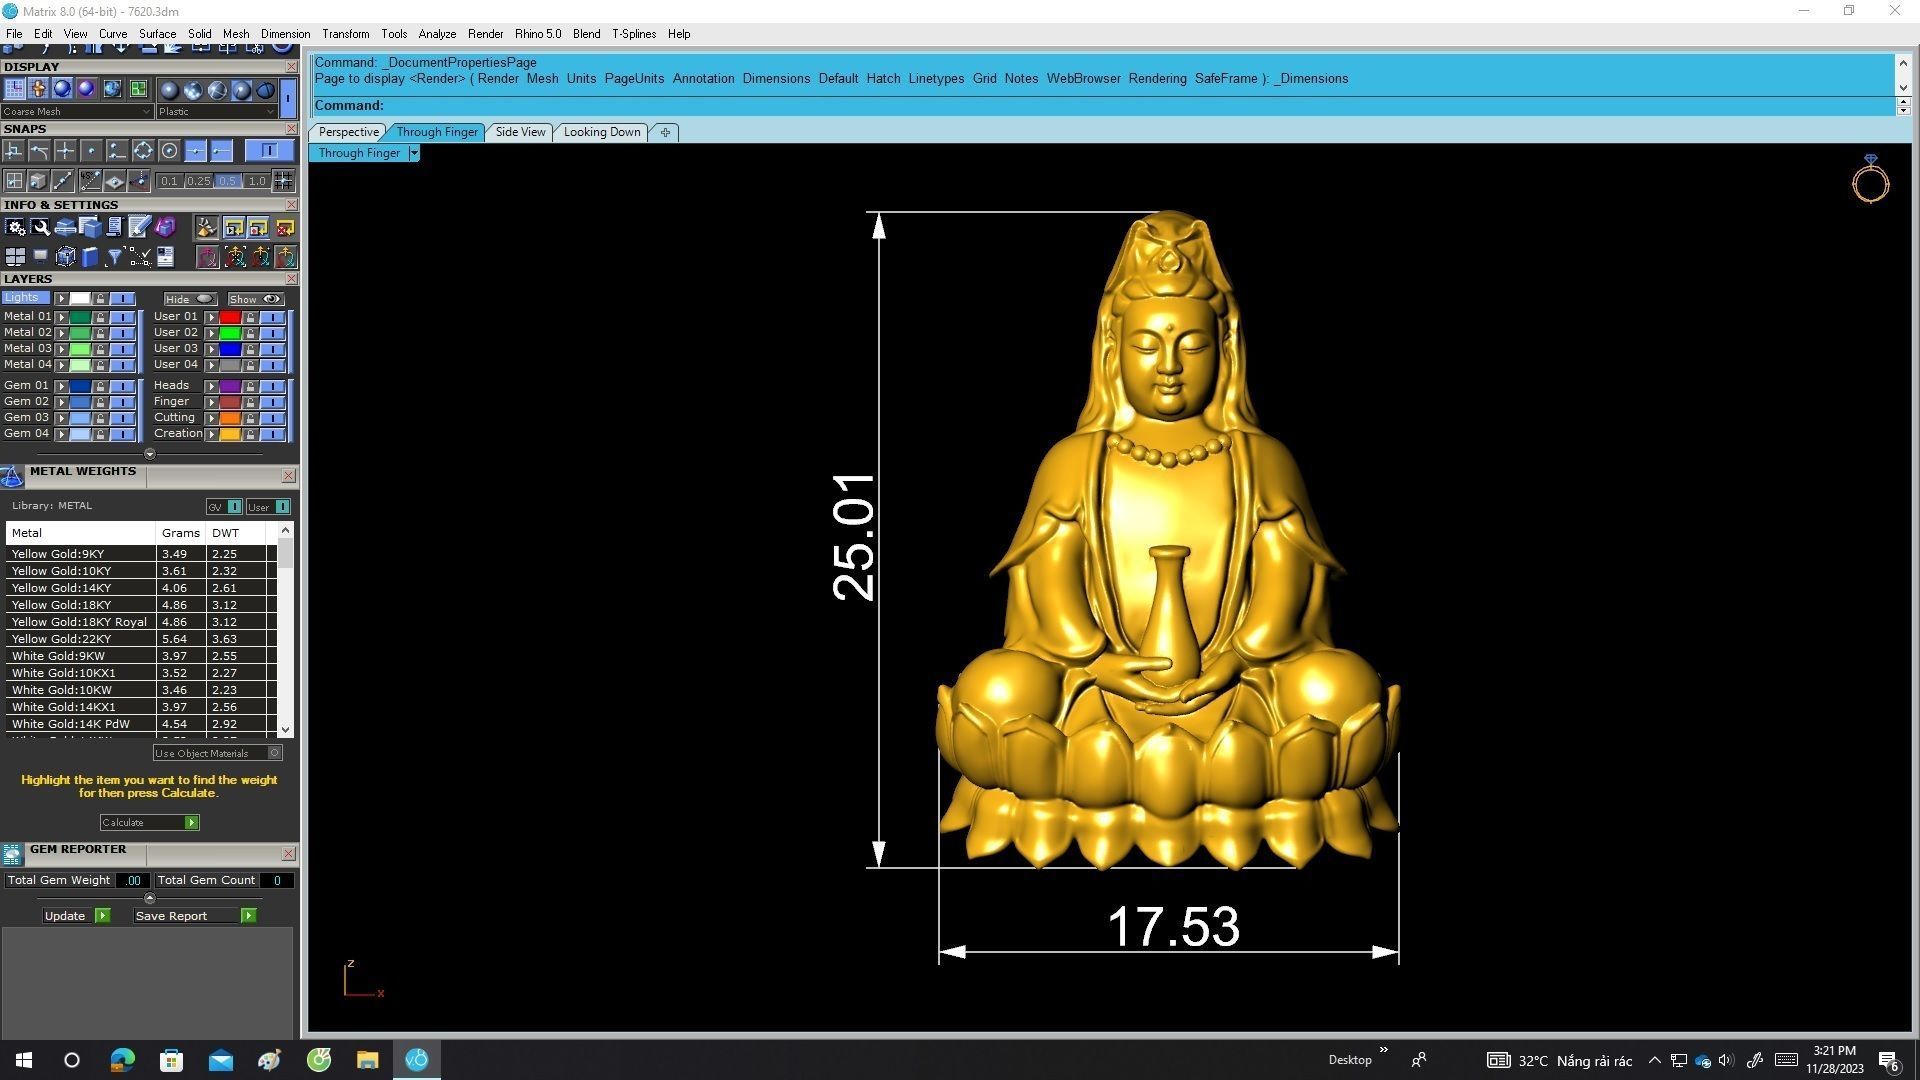The height and width of the screenshot is (1080, 1920).
Task: Click the 45 degree angle snap icon
Action: (90, 181)
